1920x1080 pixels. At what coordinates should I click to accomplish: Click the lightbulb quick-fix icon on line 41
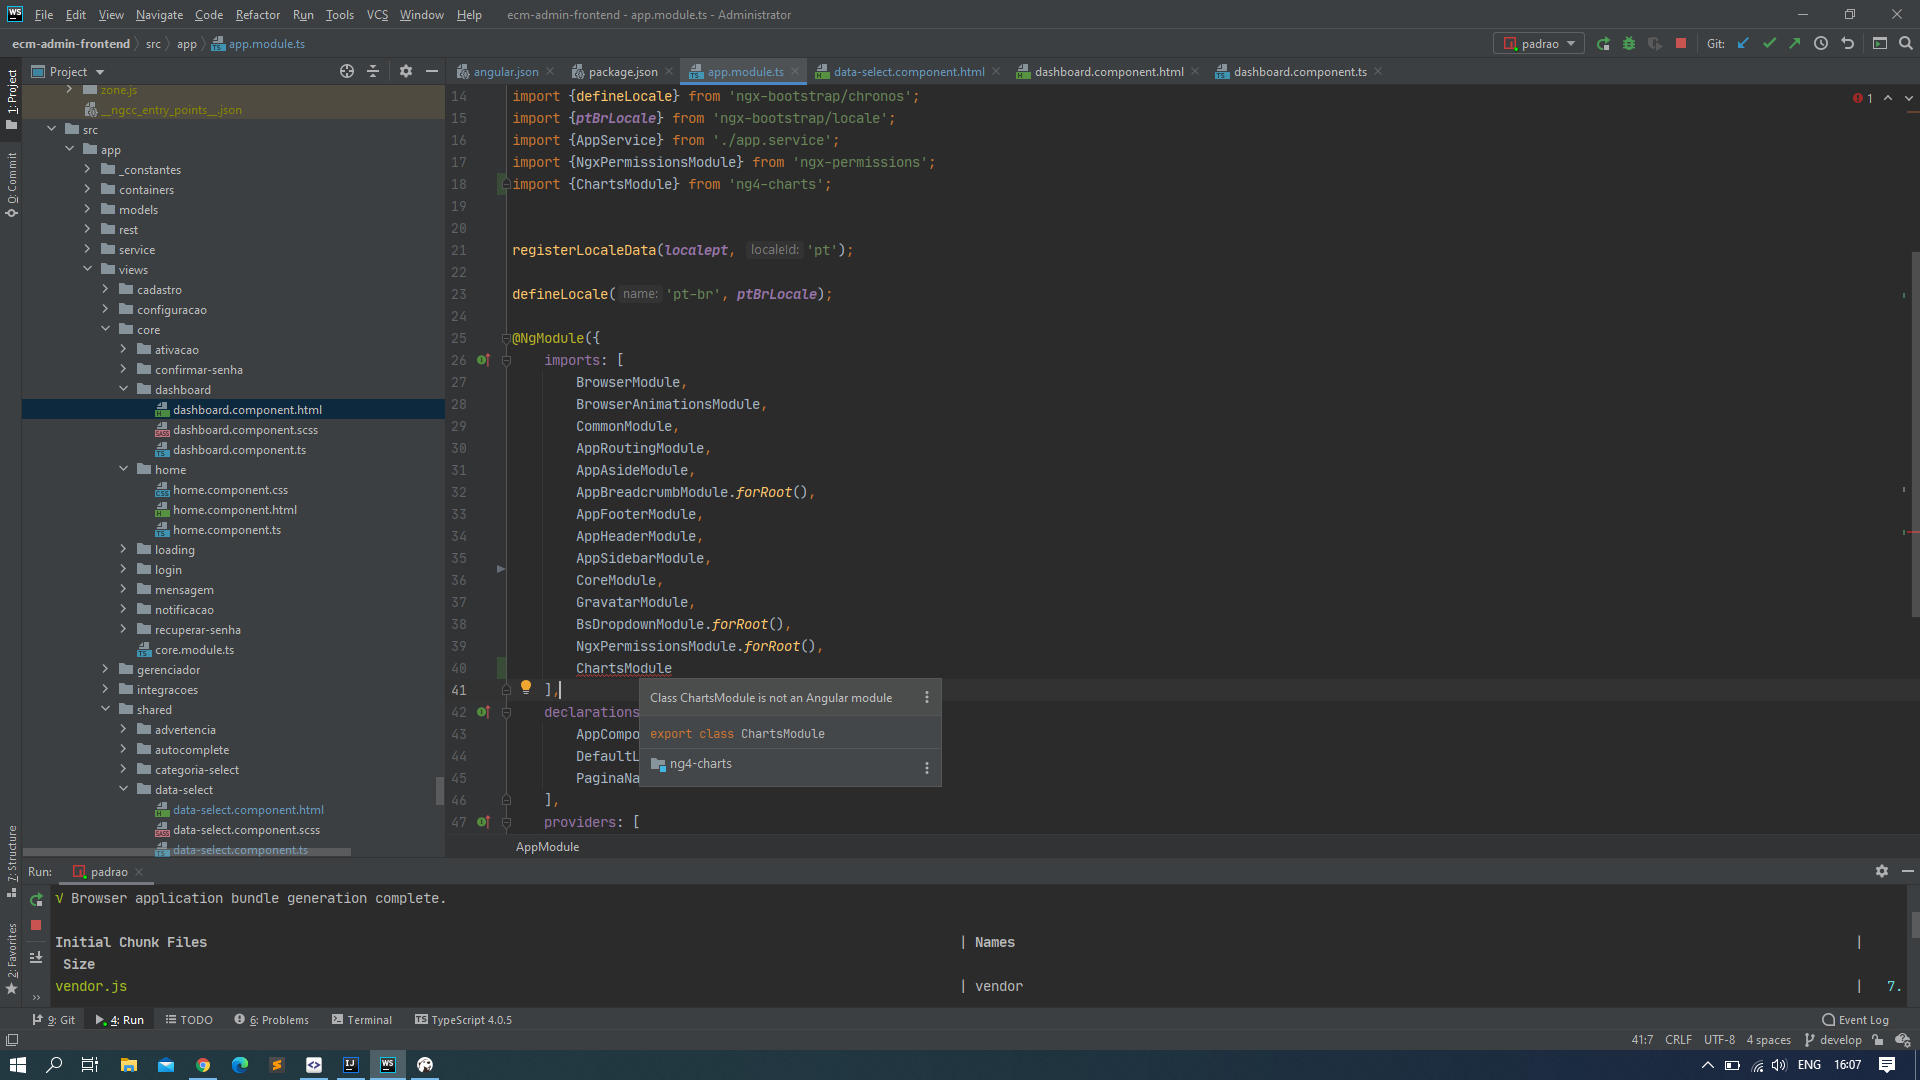click(x=526, y=687)
